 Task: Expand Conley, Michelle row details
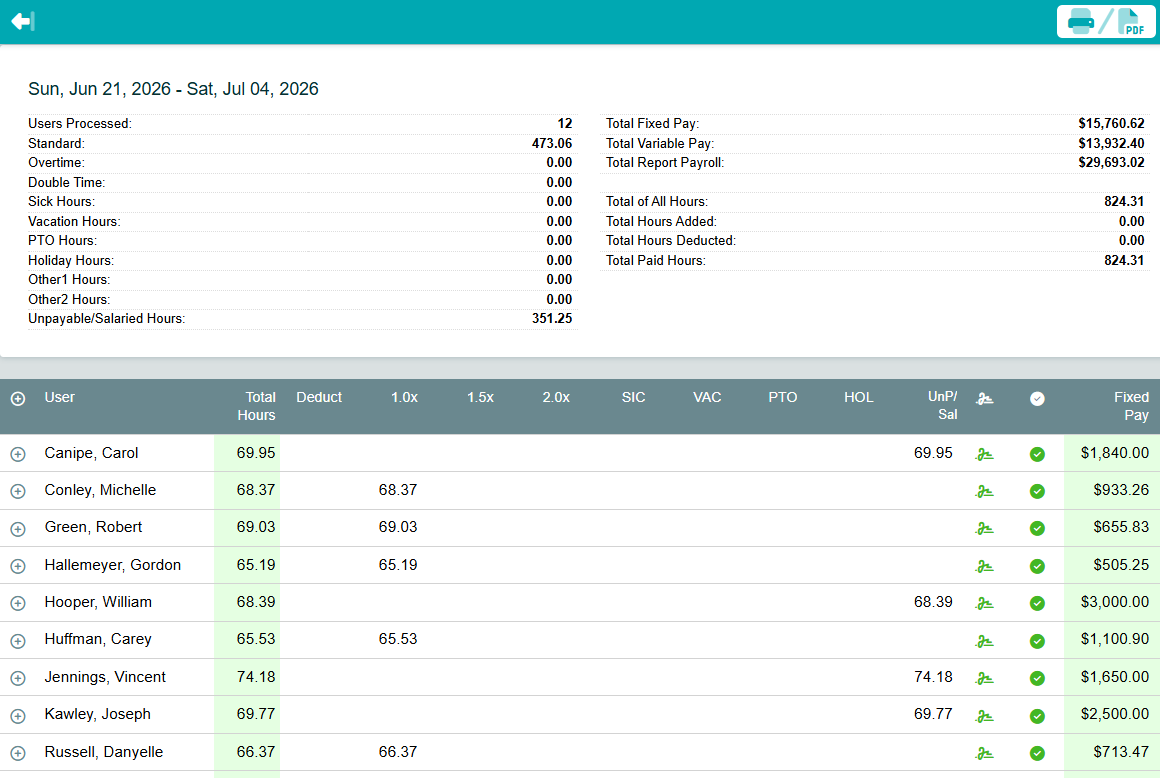(18, 491)
